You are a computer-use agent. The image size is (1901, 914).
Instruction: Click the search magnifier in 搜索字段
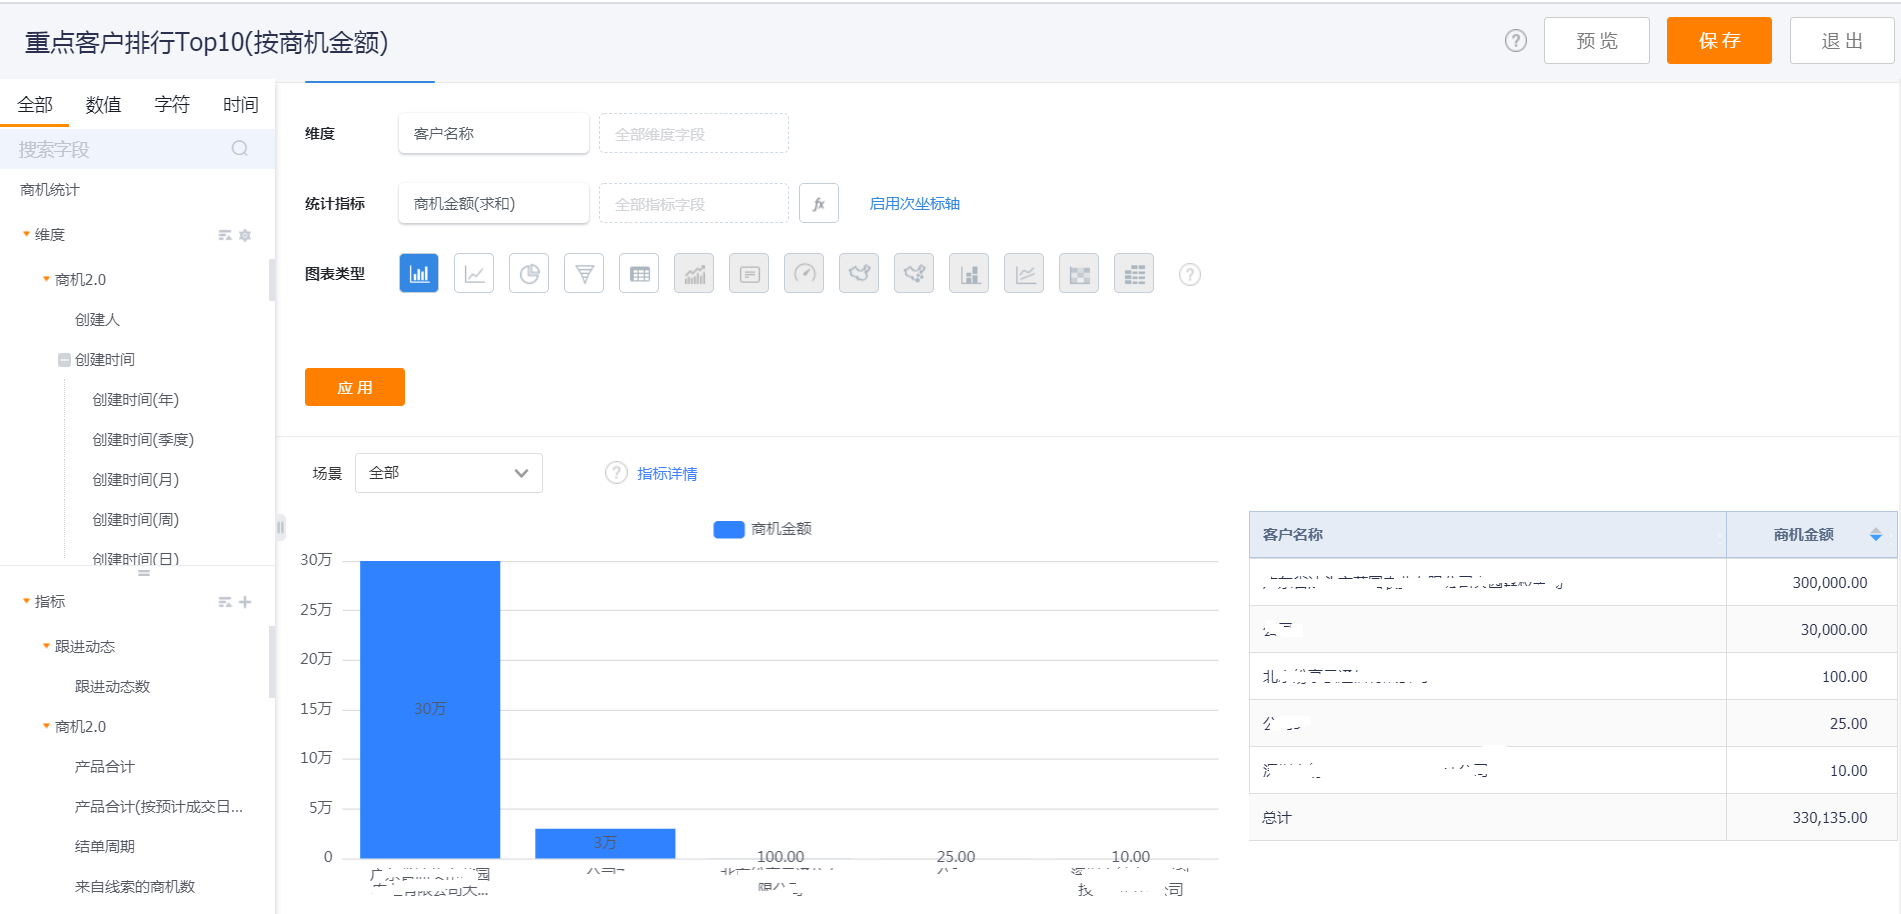[x=240, y=149]
